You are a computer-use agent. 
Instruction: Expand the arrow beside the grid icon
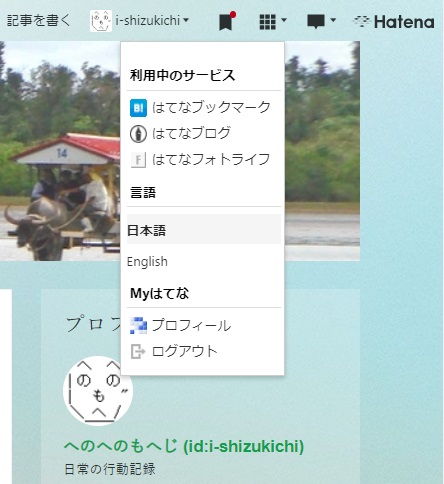pos(284,20)
